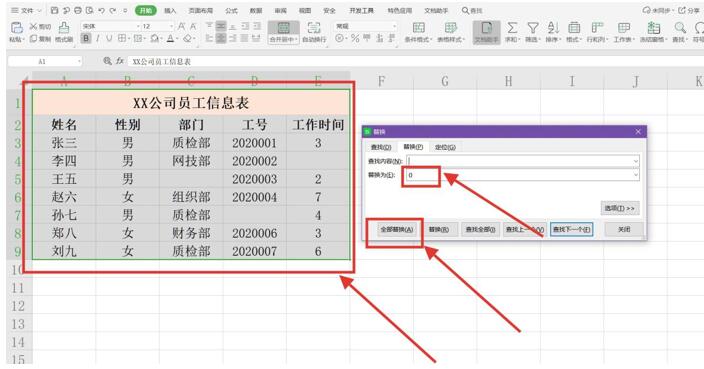704x369 pixels.
Task: Click the Rows and Columns (行和列) icon
Action: [x=597, y=28]
